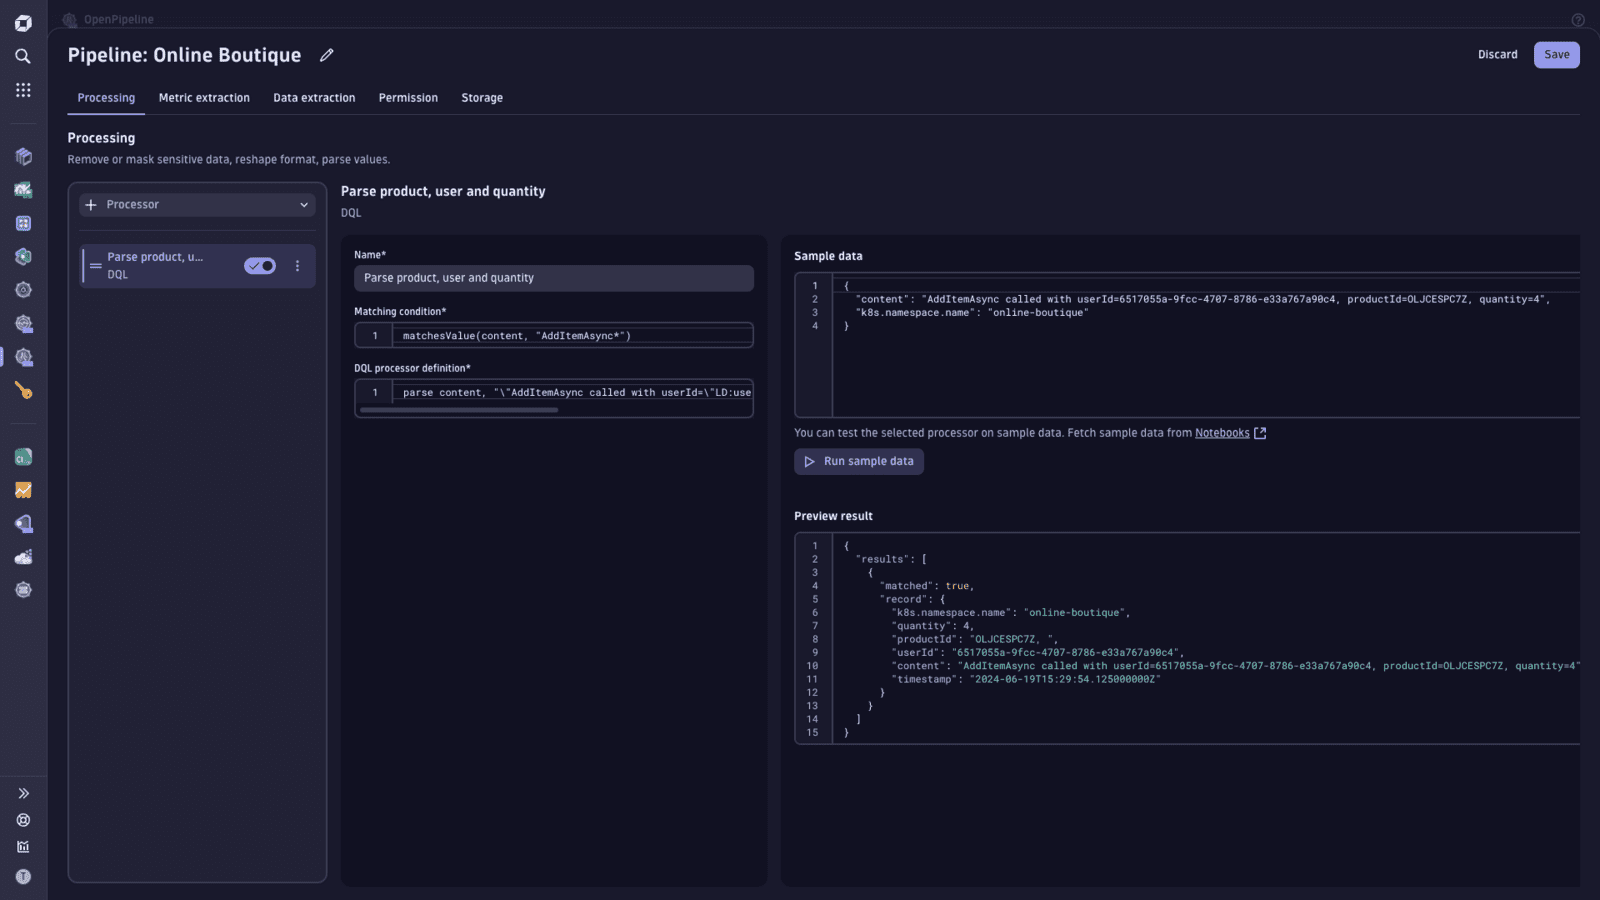The width and height of the screenshot is (1600, 900).
Task: Open the key-shaped app icon in sidebar
Action: tap(23, 392)
